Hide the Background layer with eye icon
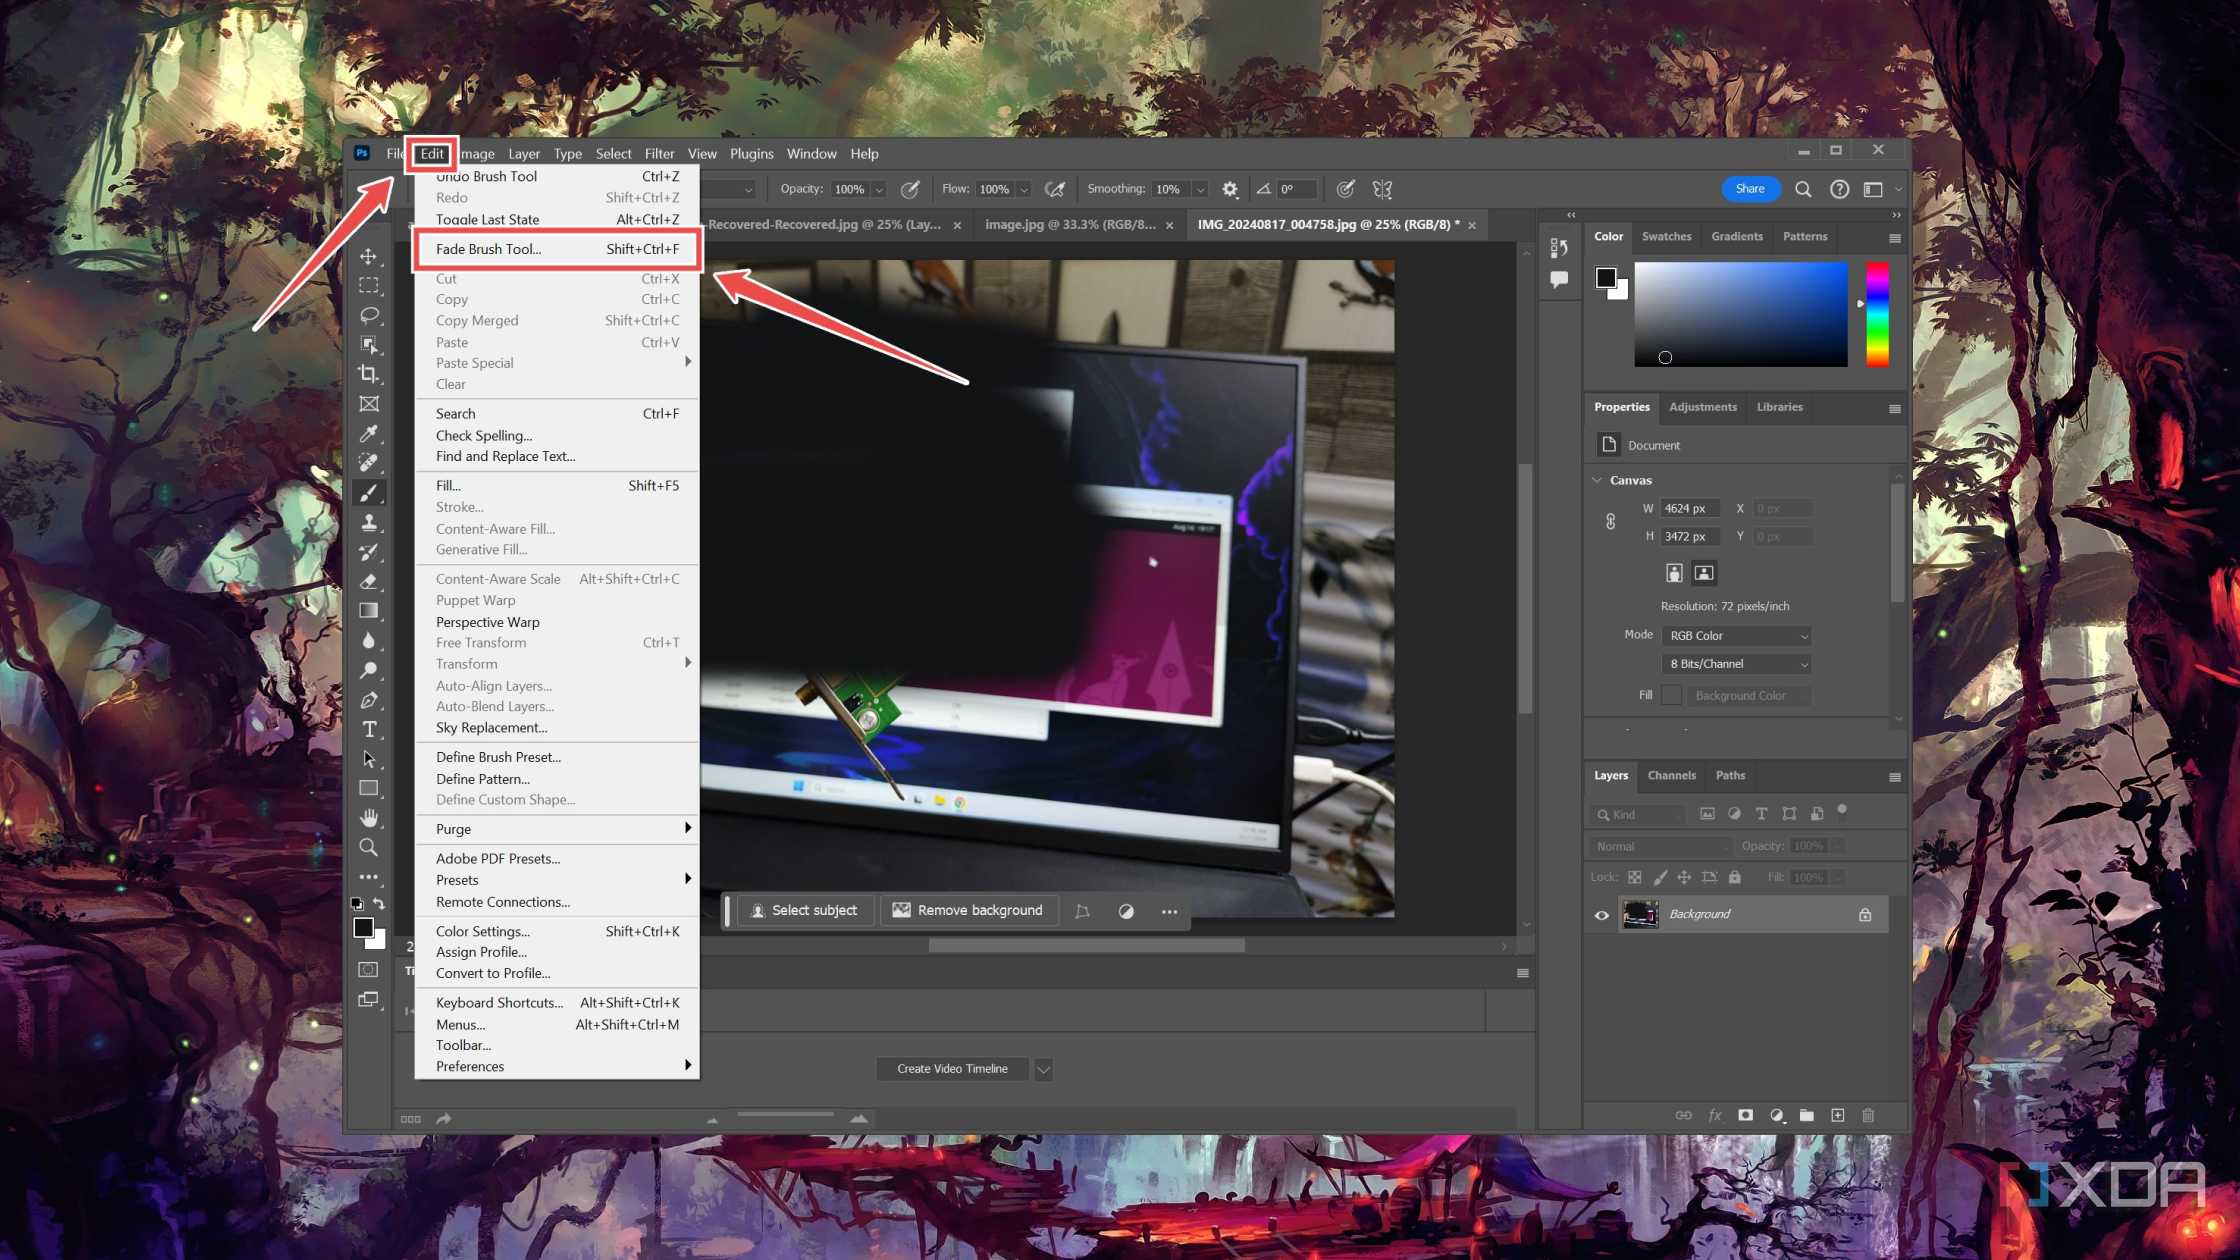Screen dimensions: 2240x1260 coord(1601,915)
